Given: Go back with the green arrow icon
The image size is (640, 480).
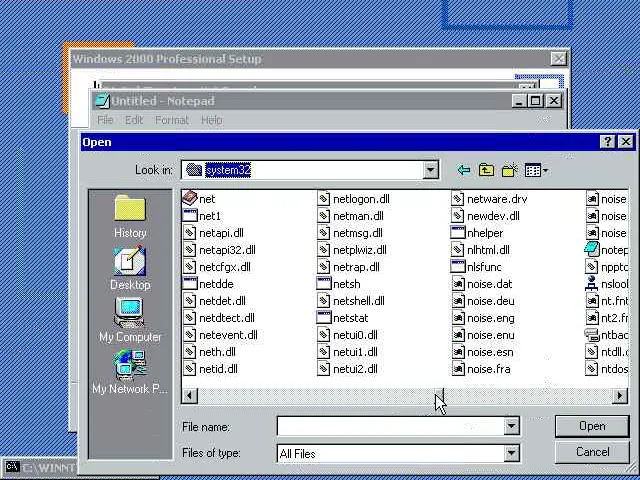Looking at the screenshot, I should coord(464,170).
